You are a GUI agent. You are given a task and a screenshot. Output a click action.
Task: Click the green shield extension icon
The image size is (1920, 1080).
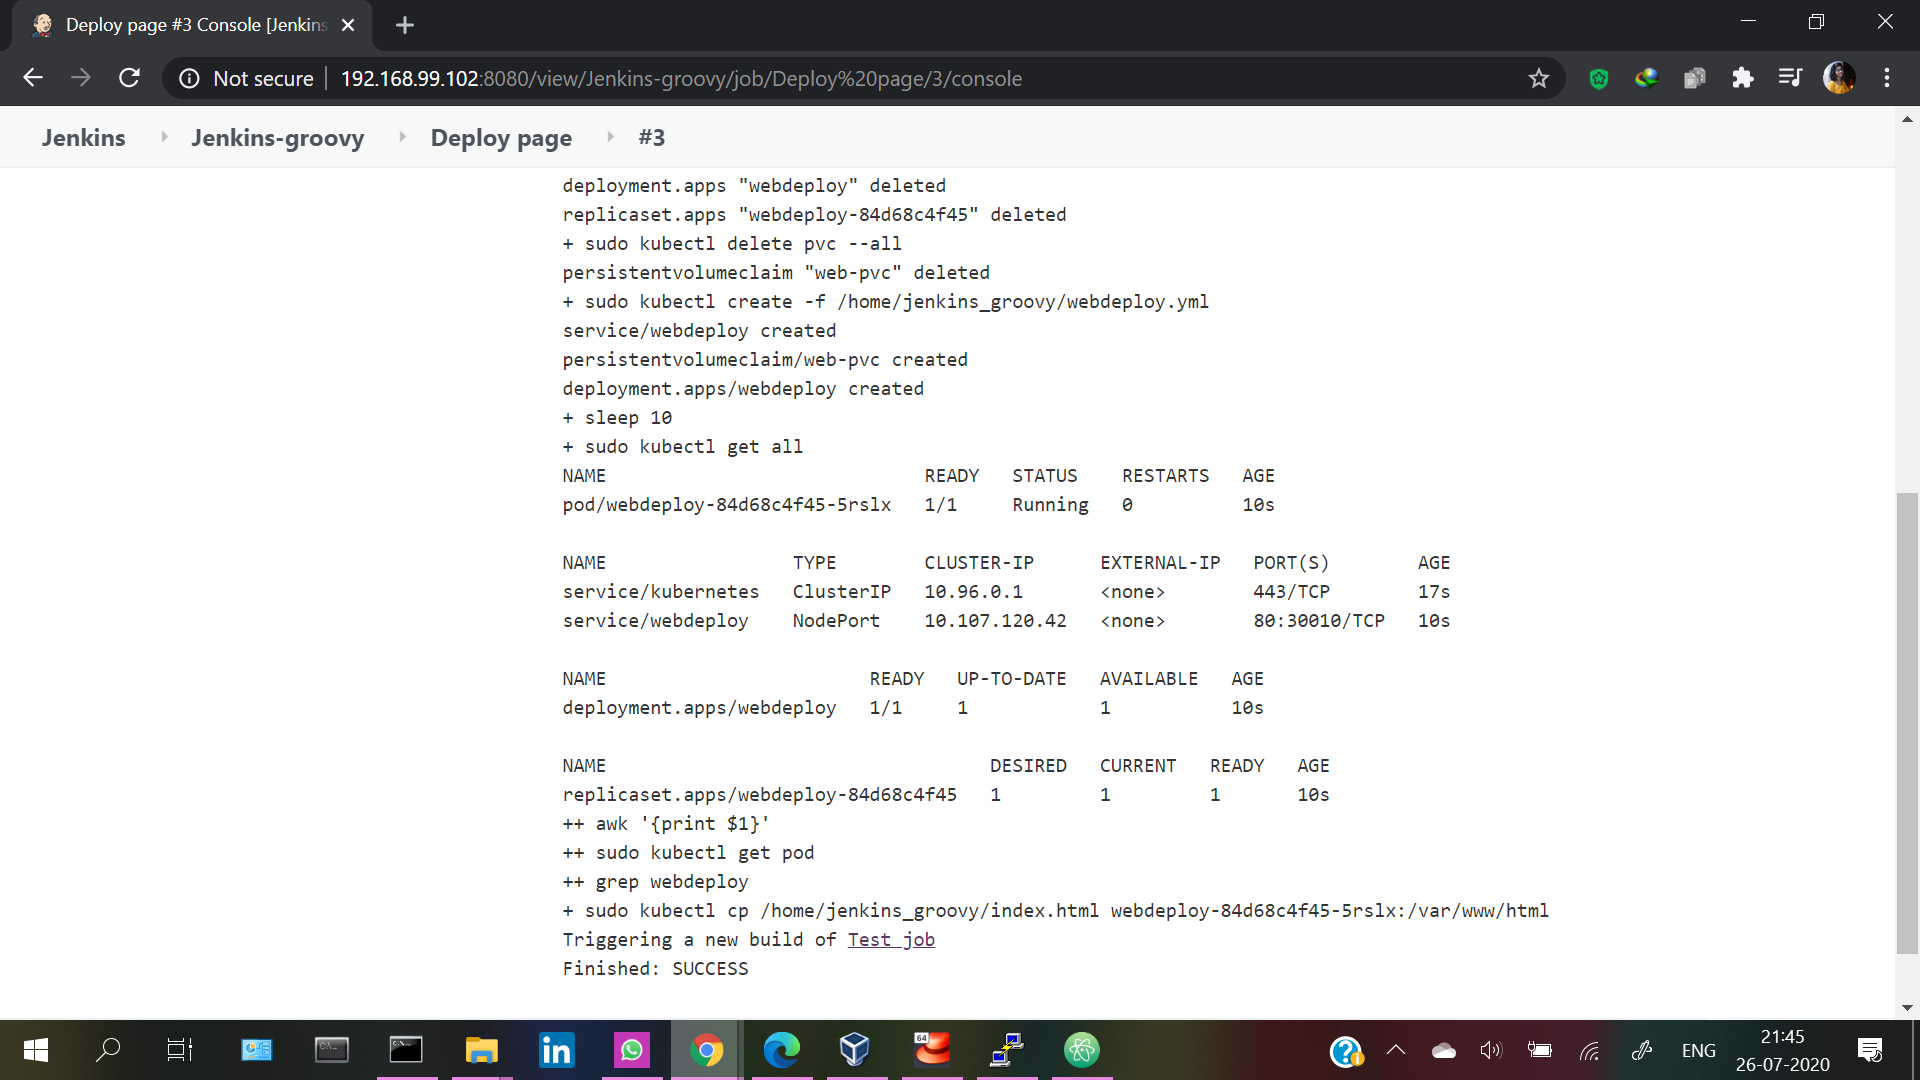(1598, 78)
